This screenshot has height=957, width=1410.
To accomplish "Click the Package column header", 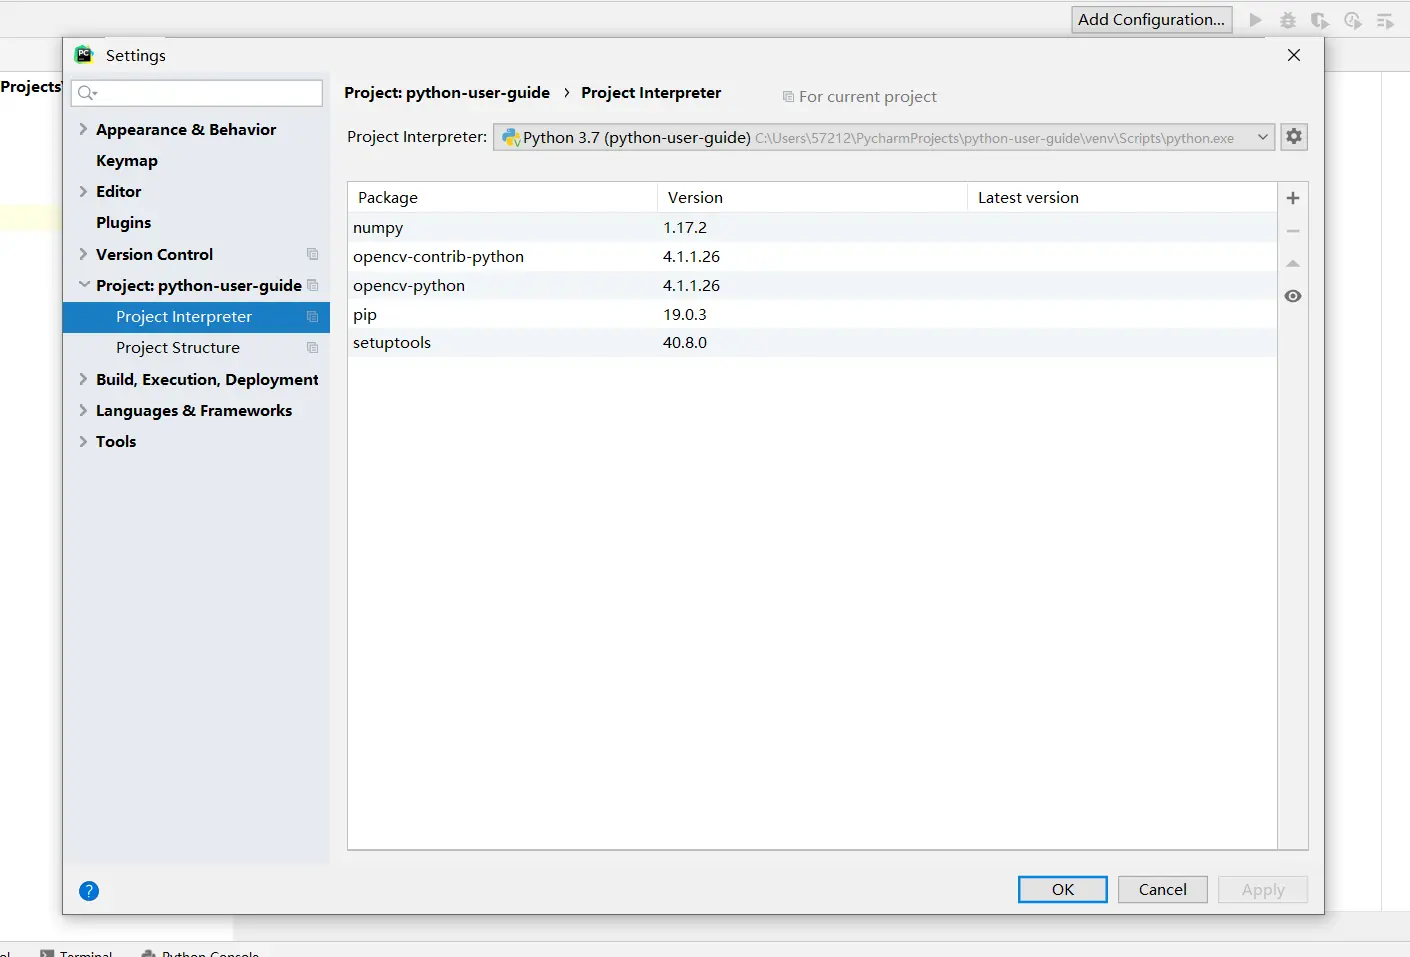I will 502,198.
